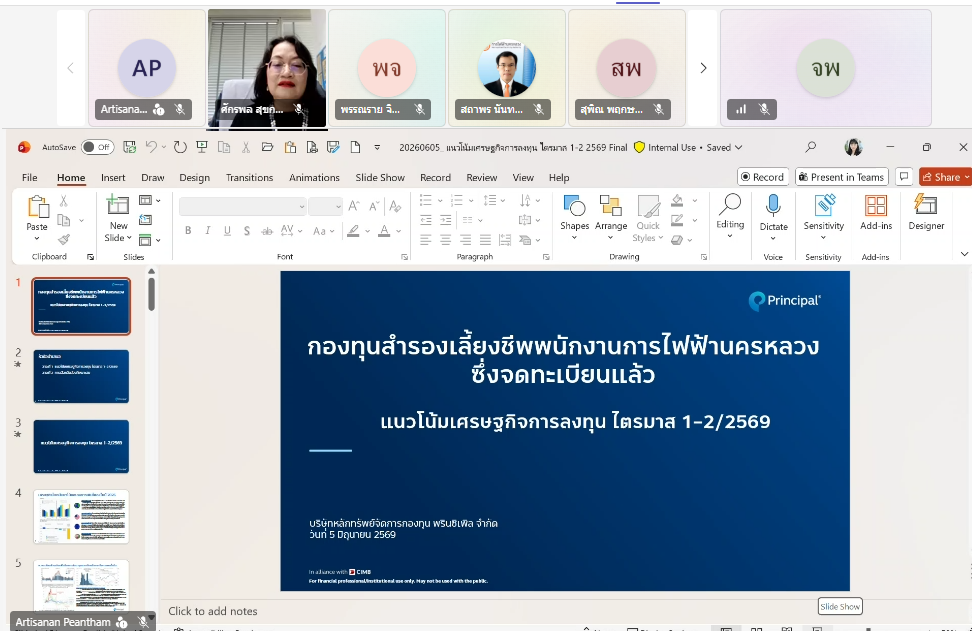The image size is (972, 631).
Task: Click the Save icon in quick access toolbar
Action: point(130,147)
